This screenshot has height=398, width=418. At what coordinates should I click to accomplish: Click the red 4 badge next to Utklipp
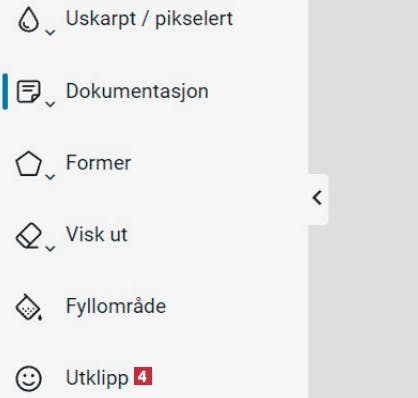click(143, 376)
